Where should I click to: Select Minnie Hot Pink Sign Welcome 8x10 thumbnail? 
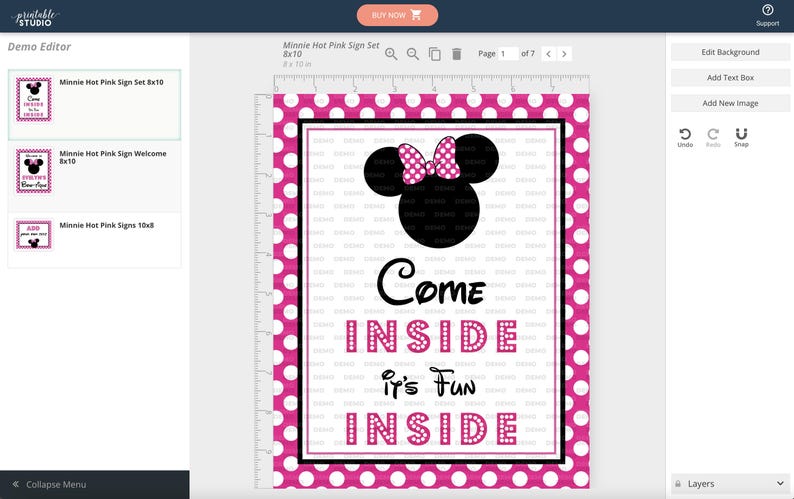[33, 171]
